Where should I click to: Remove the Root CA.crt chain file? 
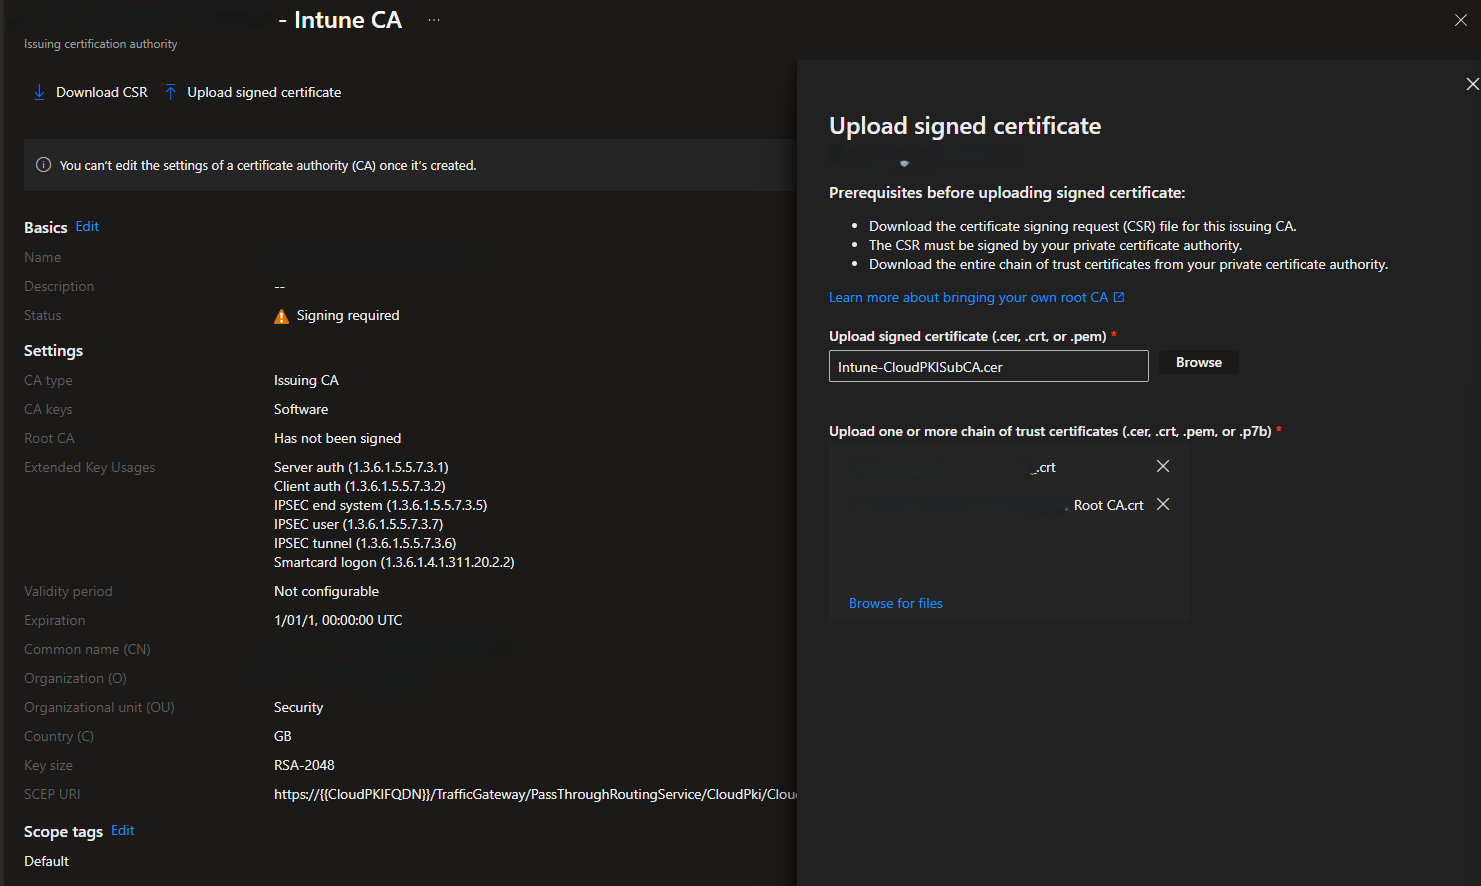pos(1163,504)
